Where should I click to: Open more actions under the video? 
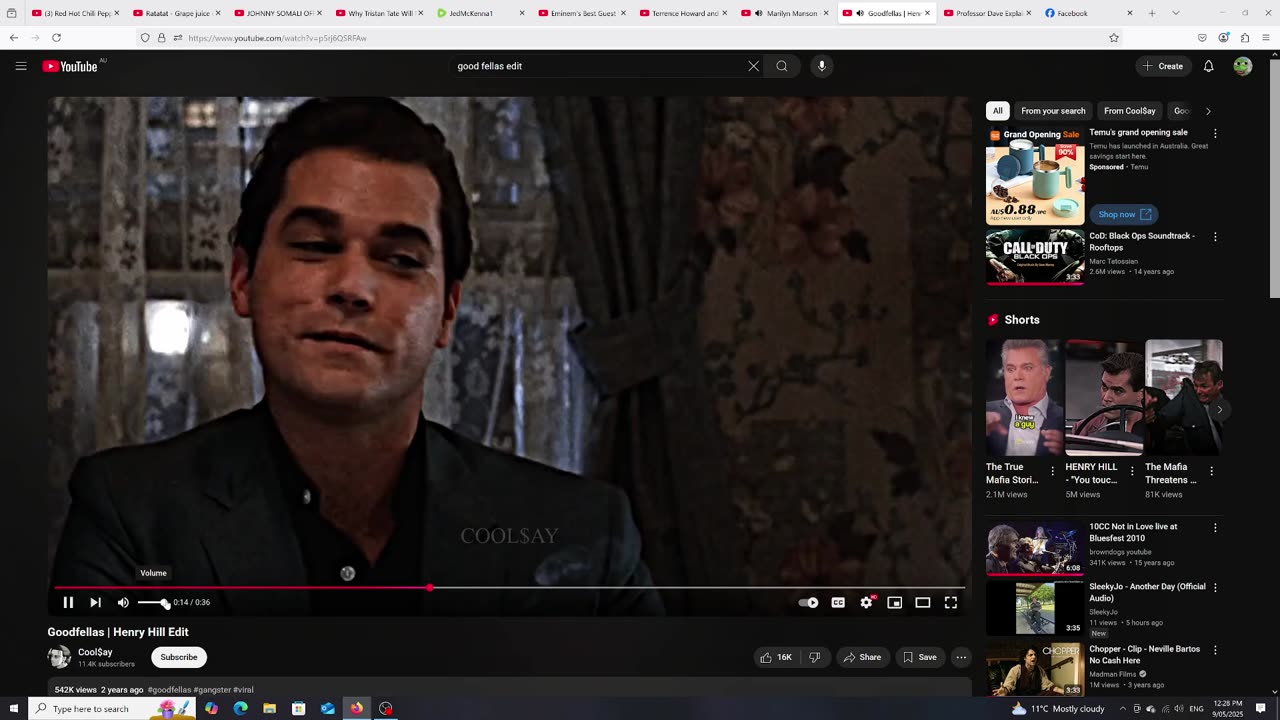click(x=961, y=657)
